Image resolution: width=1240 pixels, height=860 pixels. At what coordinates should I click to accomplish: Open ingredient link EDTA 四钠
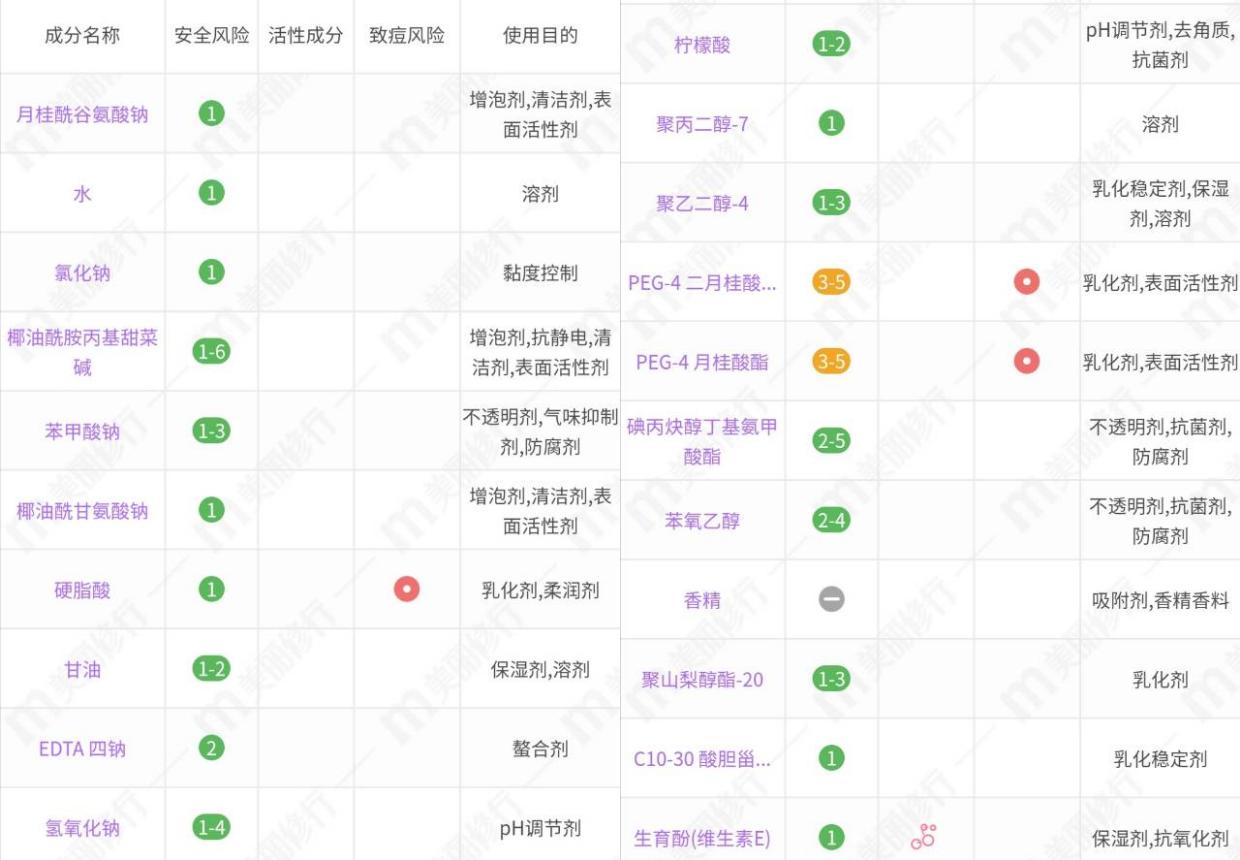point(82,748)
